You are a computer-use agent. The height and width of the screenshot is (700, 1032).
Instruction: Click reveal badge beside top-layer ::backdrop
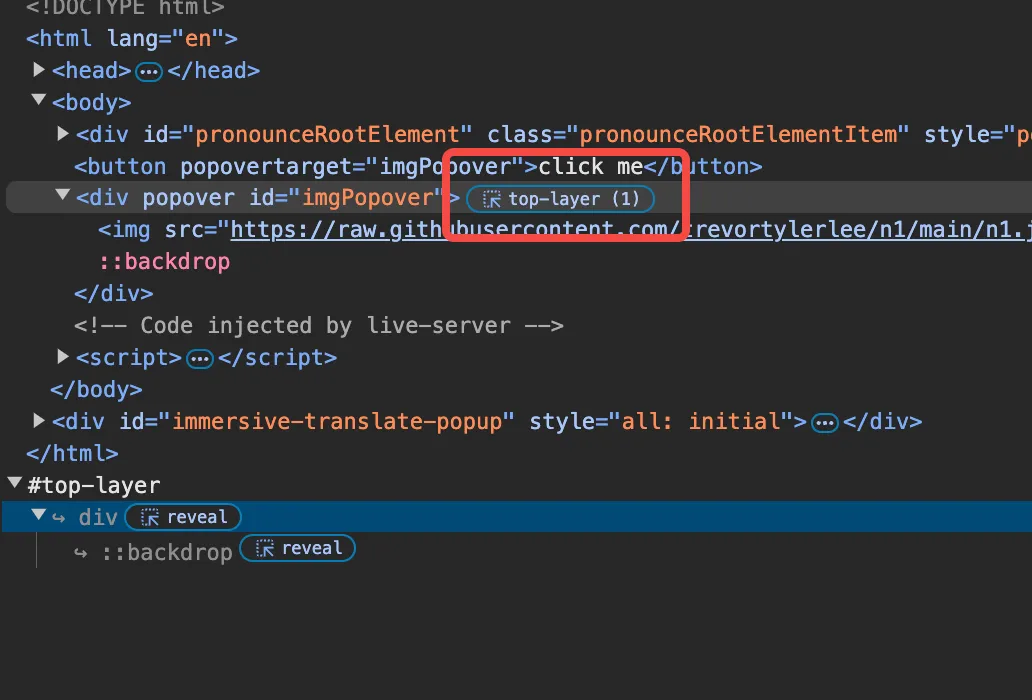coord(298,549)
